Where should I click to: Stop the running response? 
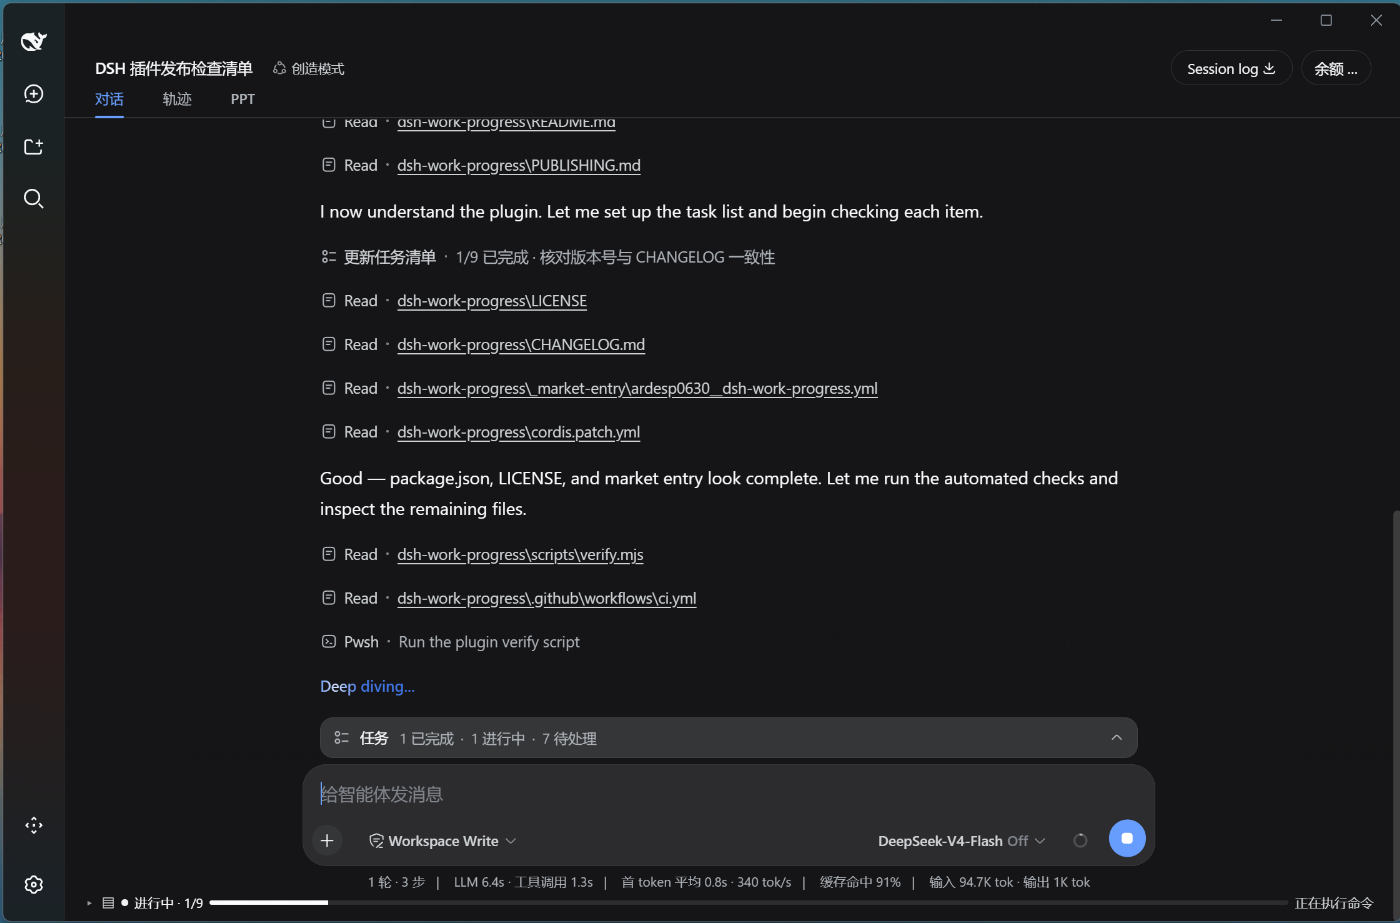1127,838
